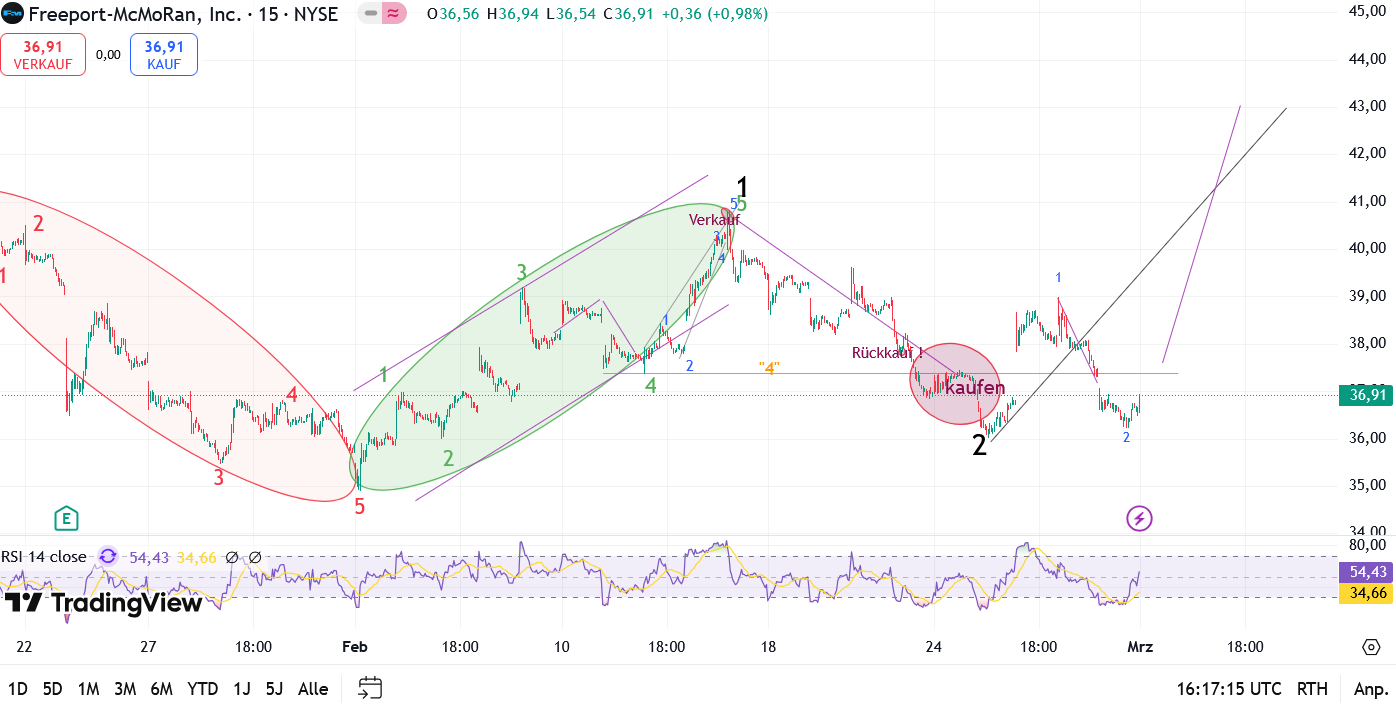
Task: Click the RSI refresh cycle icon
Action: [x=108, y=557]
